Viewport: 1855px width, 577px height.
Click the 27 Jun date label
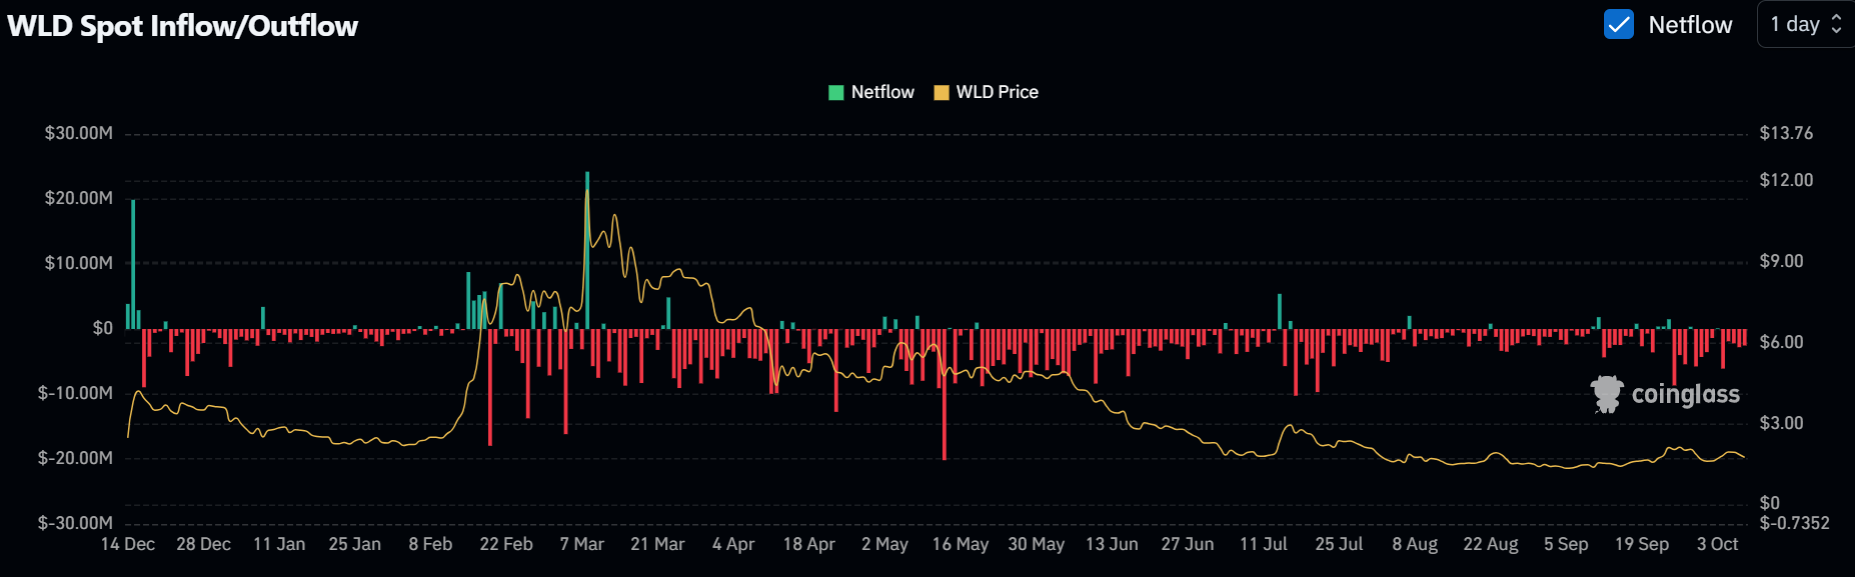(1187, 544)
